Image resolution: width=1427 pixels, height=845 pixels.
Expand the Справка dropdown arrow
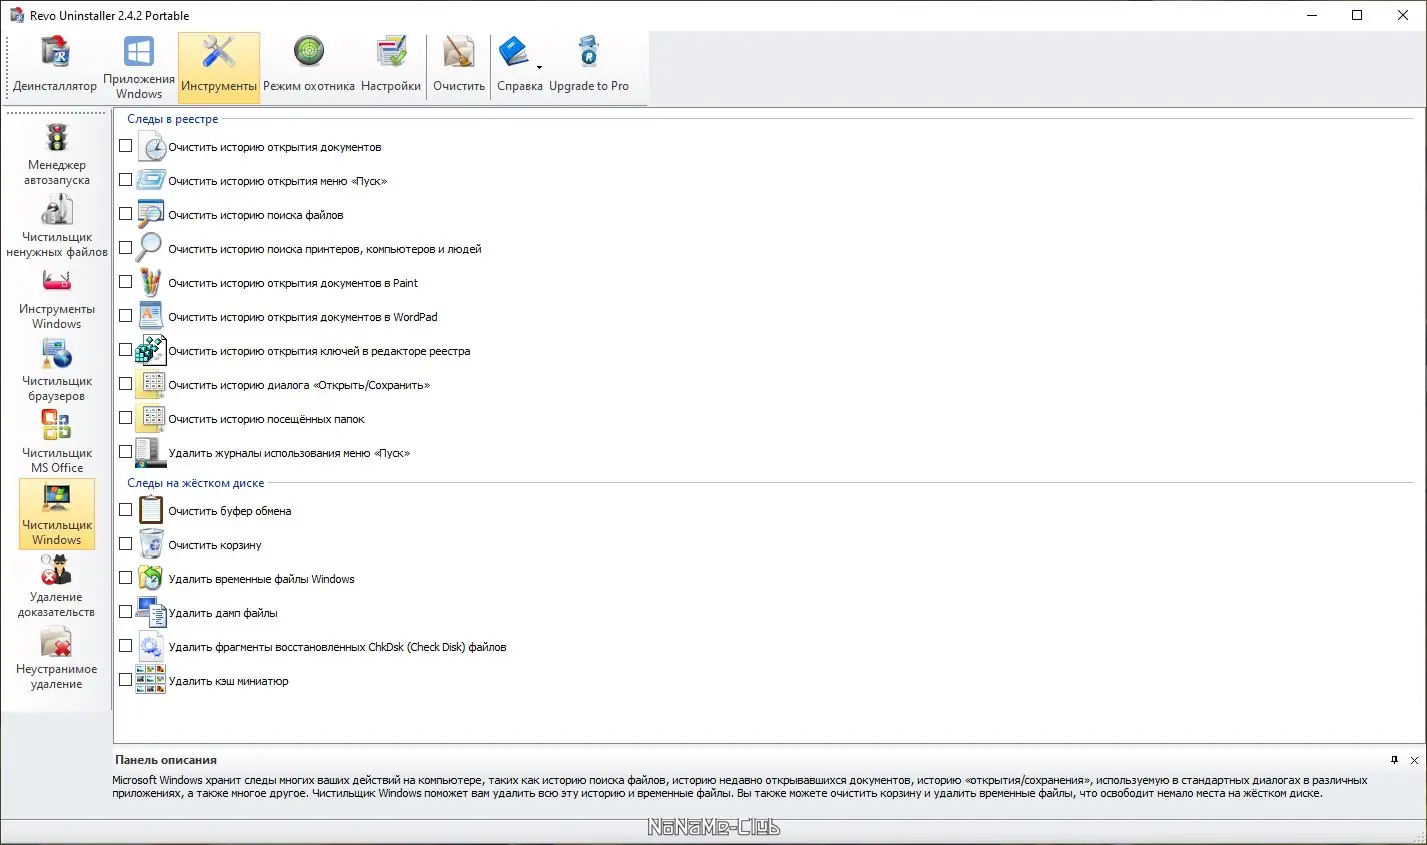coord(539,67)
